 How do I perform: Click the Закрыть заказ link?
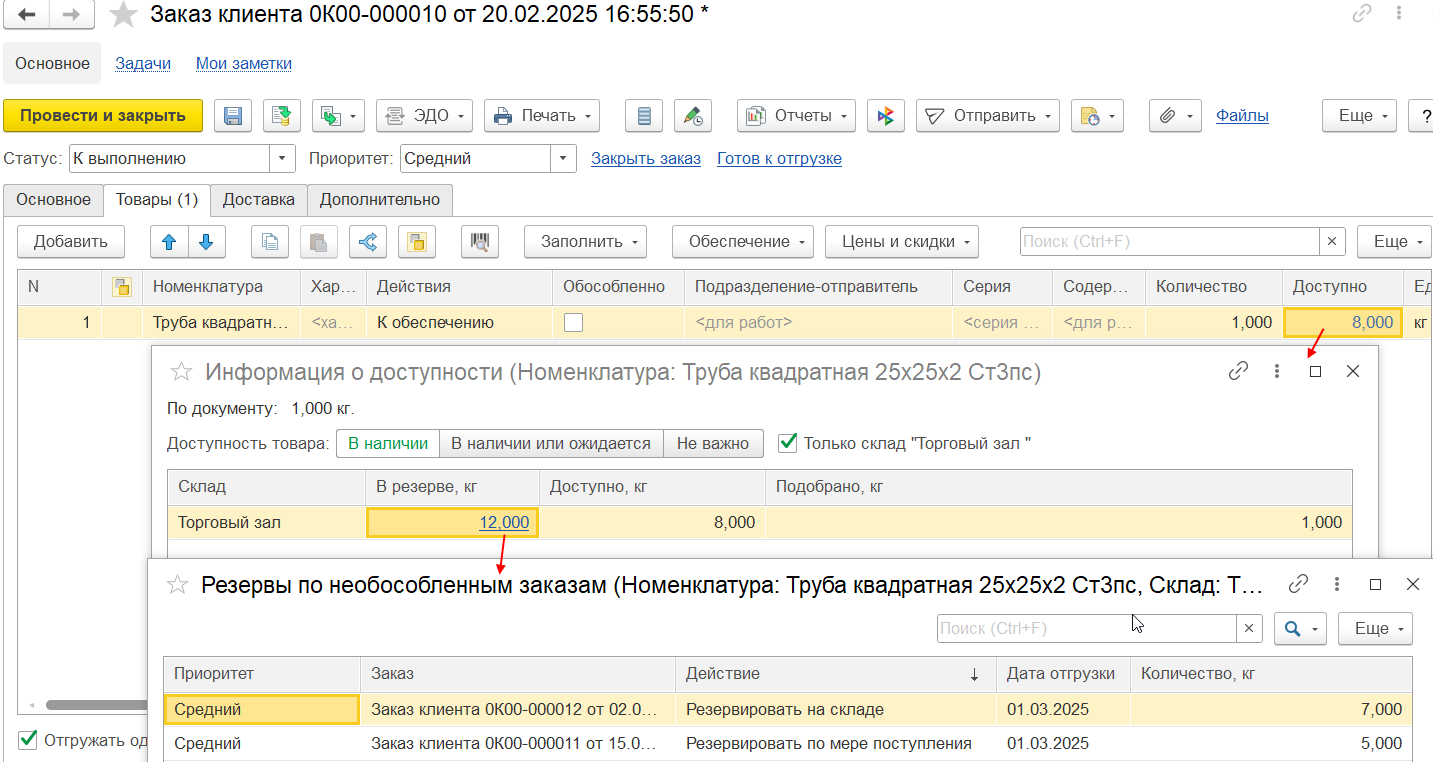pyautogui.click(x=645, y=159)
